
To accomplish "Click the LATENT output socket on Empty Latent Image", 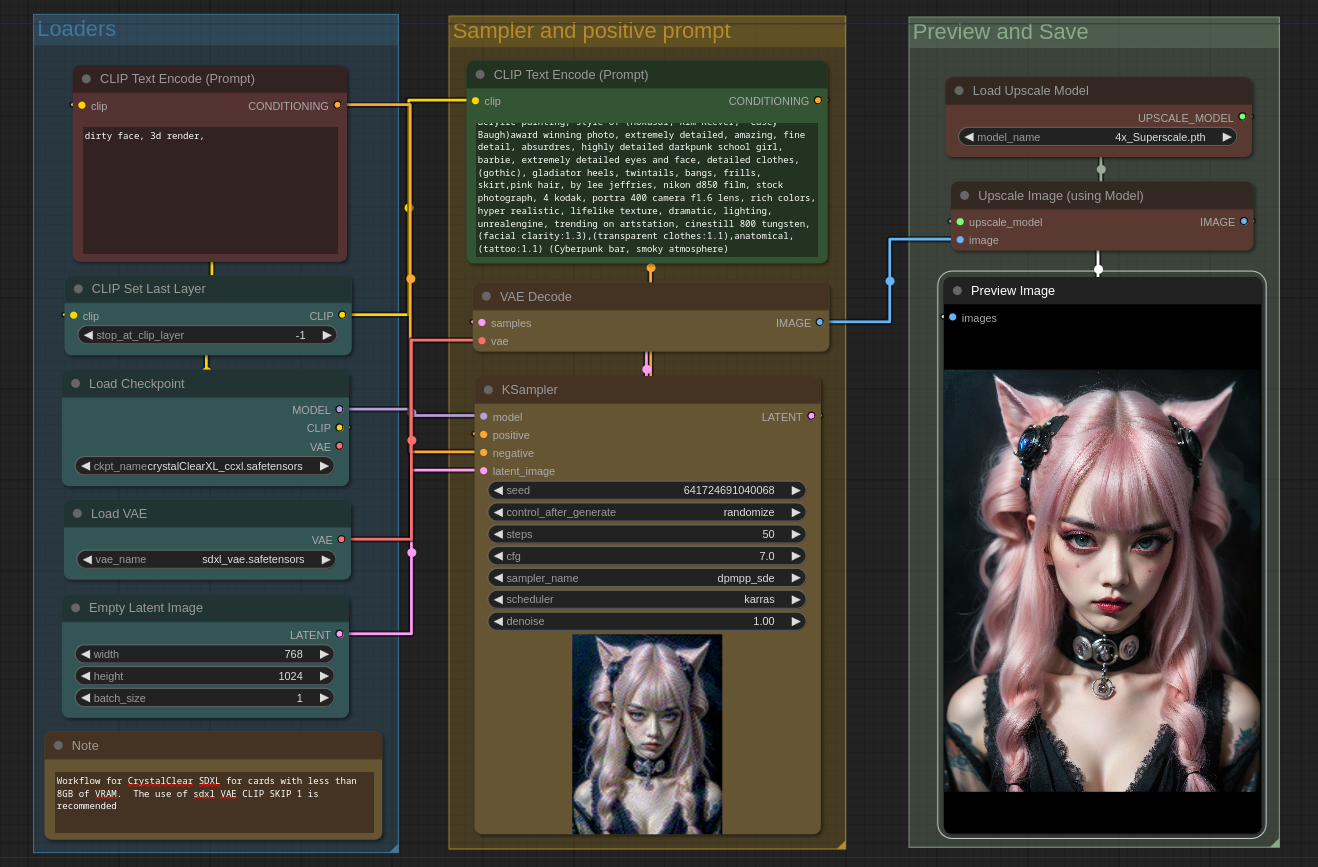I will click(339, 634).
